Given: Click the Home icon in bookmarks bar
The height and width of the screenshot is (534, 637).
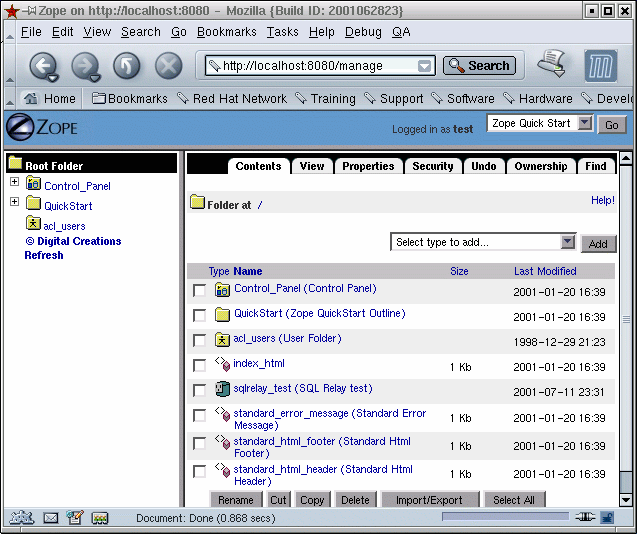Looking at the screenshot, I should click(x=31, y=99).
